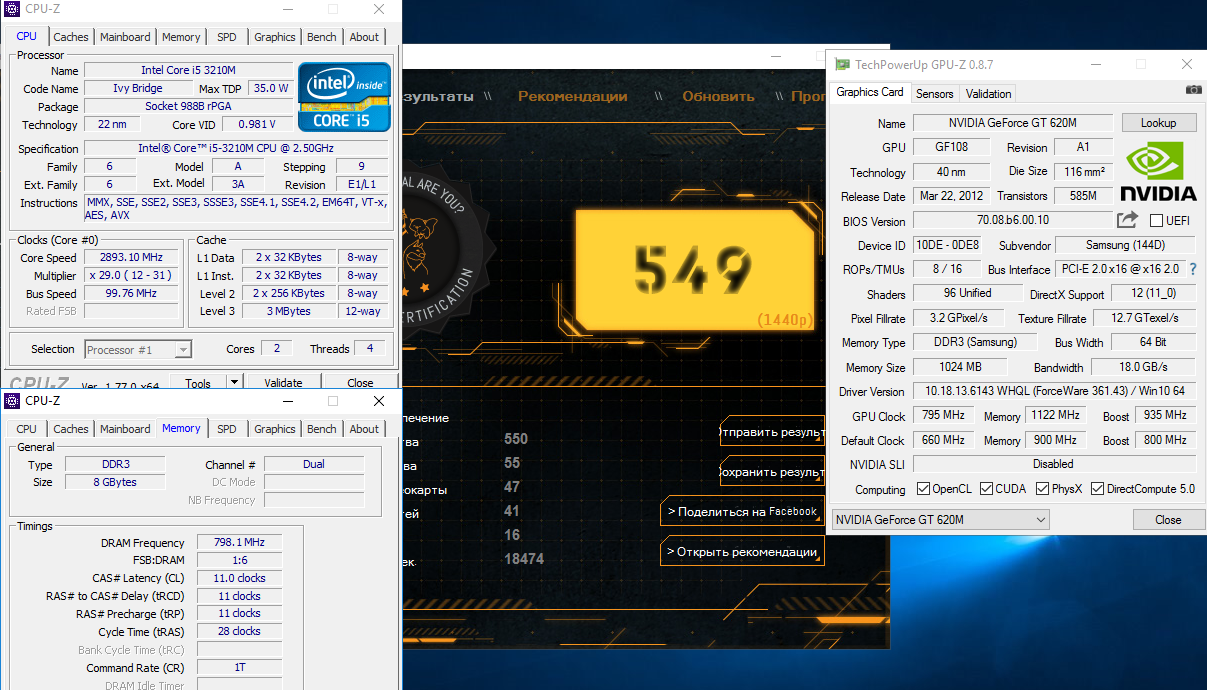The image size is (1207, 690).
Task: Open Caches tab in CPU-Z memory window
Action: (71, 429)
